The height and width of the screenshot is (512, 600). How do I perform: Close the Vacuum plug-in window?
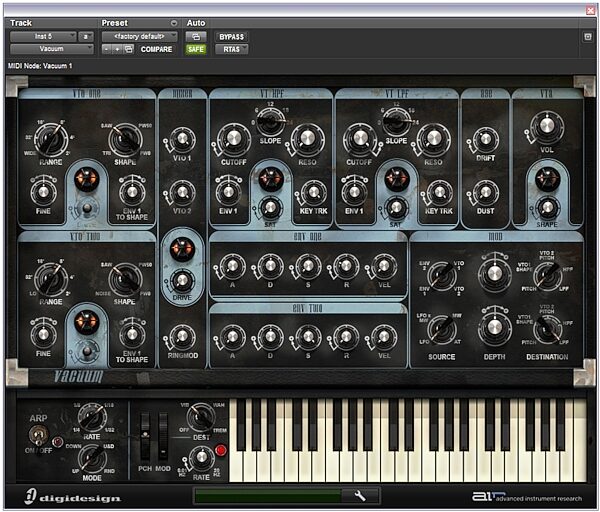(590, 10)
